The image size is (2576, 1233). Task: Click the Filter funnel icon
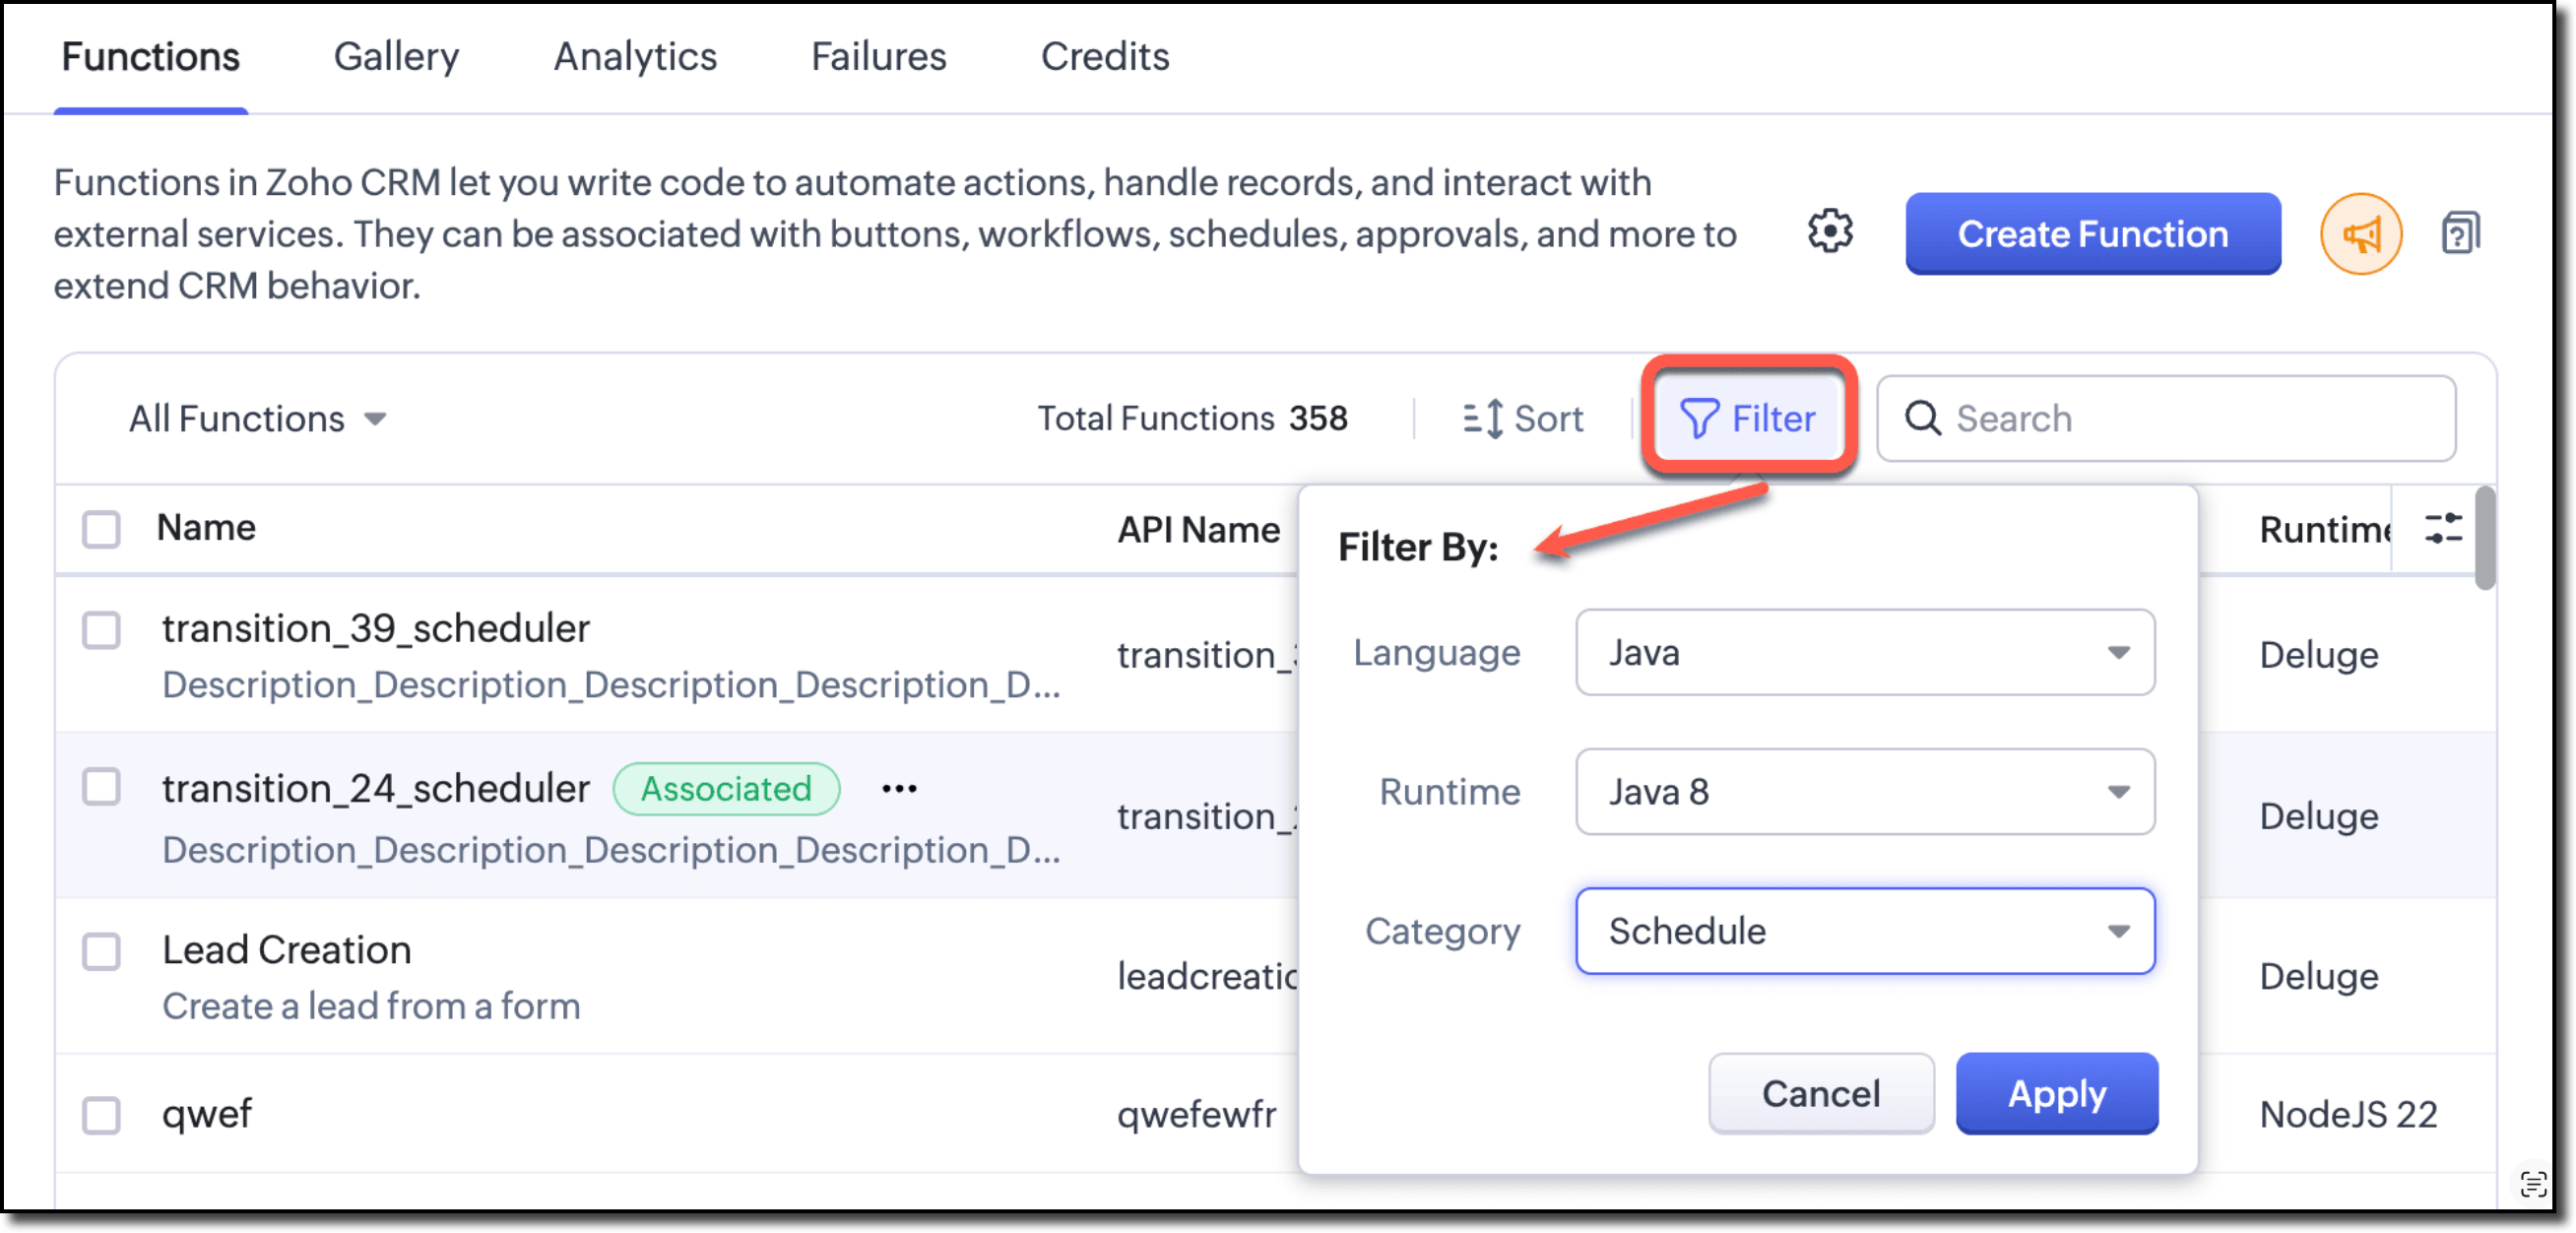tap(1699, 418)
